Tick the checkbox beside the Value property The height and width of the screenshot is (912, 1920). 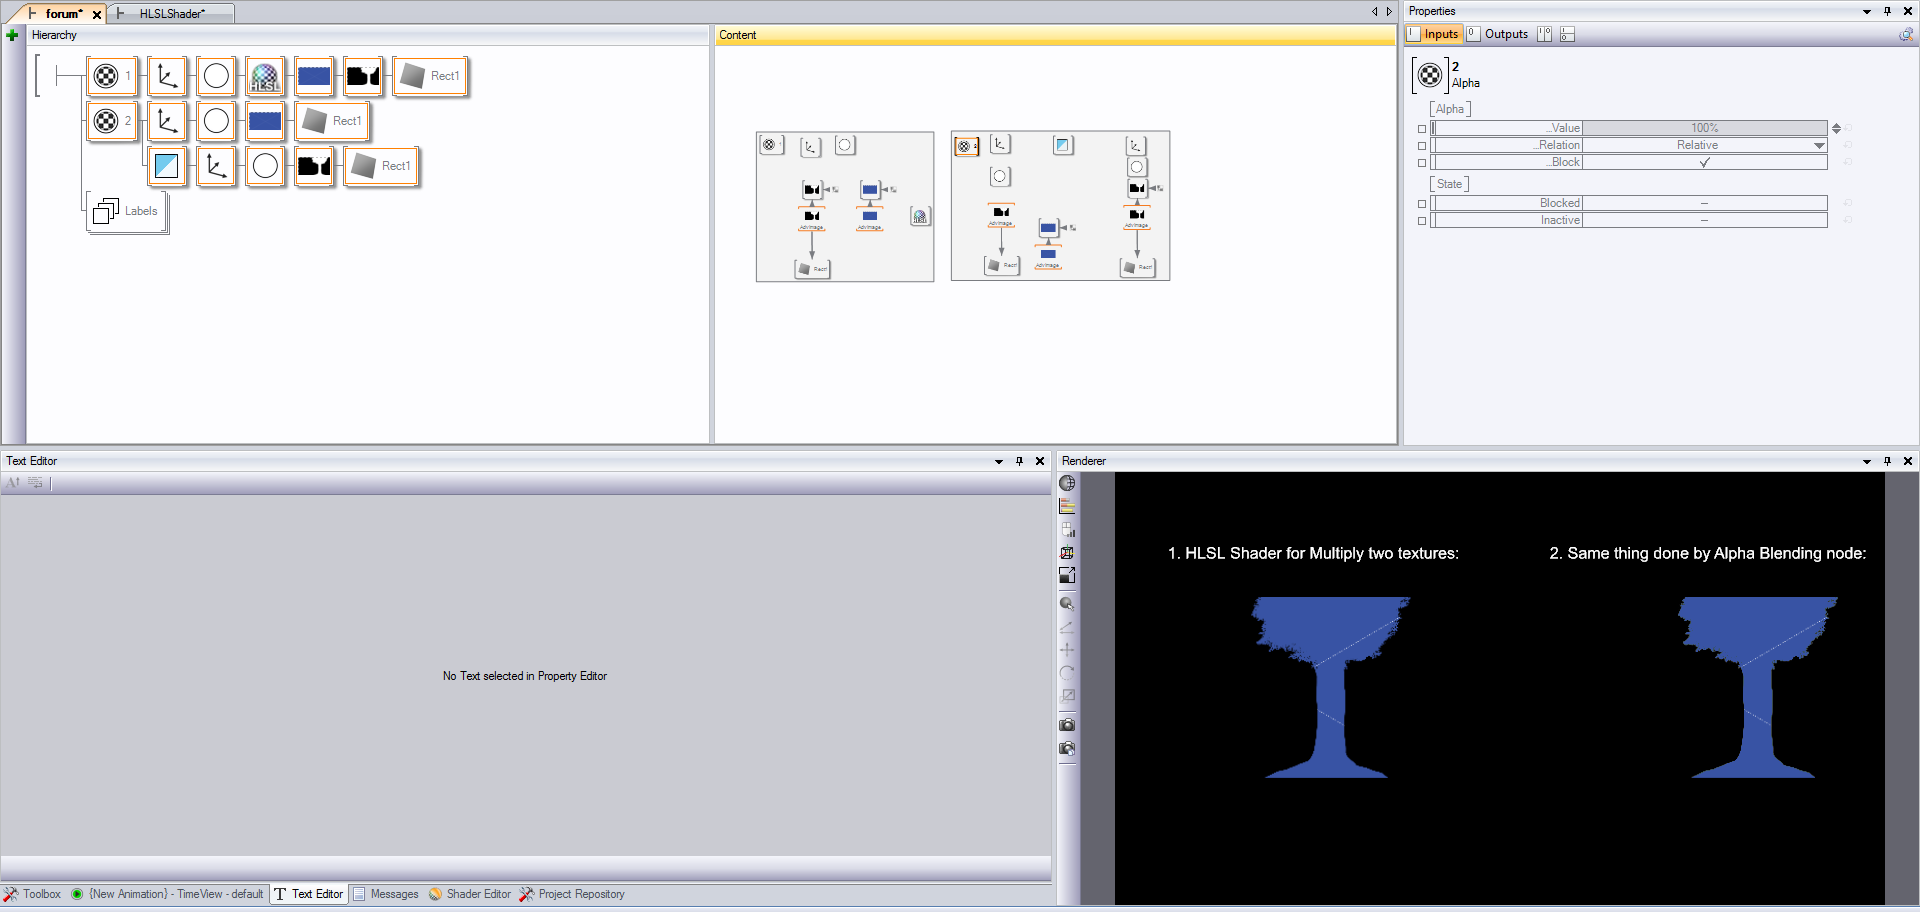pos(1422,129)
